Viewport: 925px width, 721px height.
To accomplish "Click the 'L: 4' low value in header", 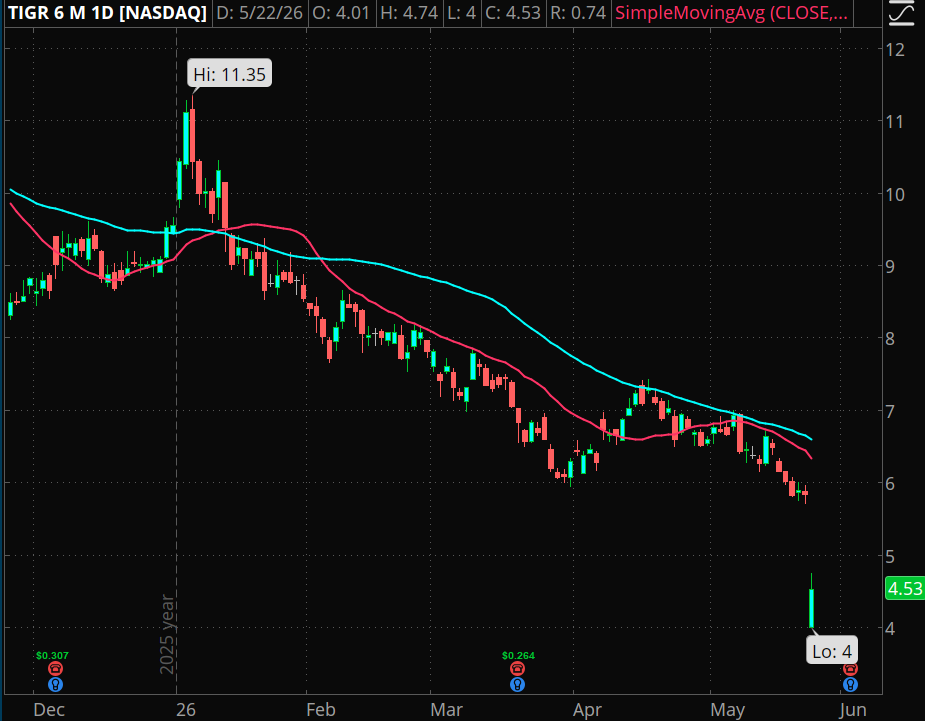I will click(461, 12).
